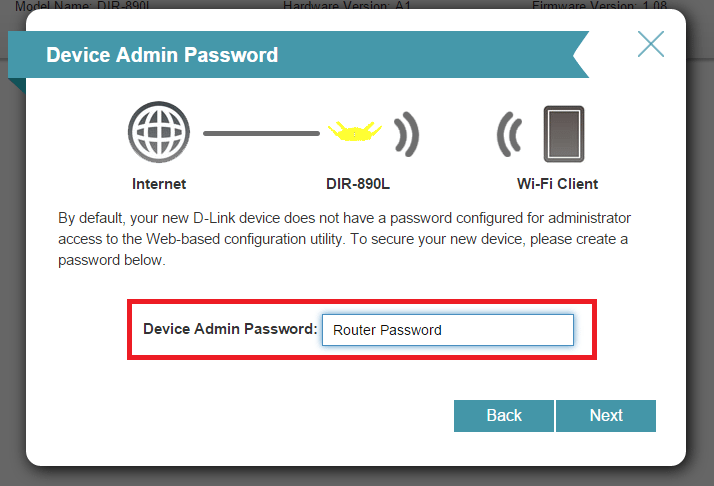Screen dimensions: 714x486
Task: Click the folded ribbon corner of the banner
Action: [x=17, y=85]
